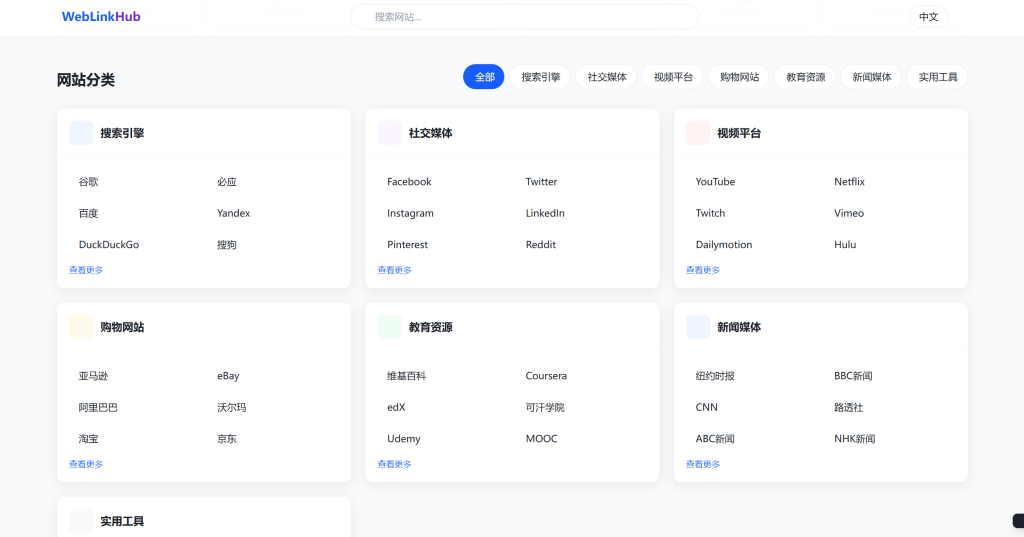Visit the LinkedIn link
This screenshot has height=537, width=1024.
click(545, 213)
